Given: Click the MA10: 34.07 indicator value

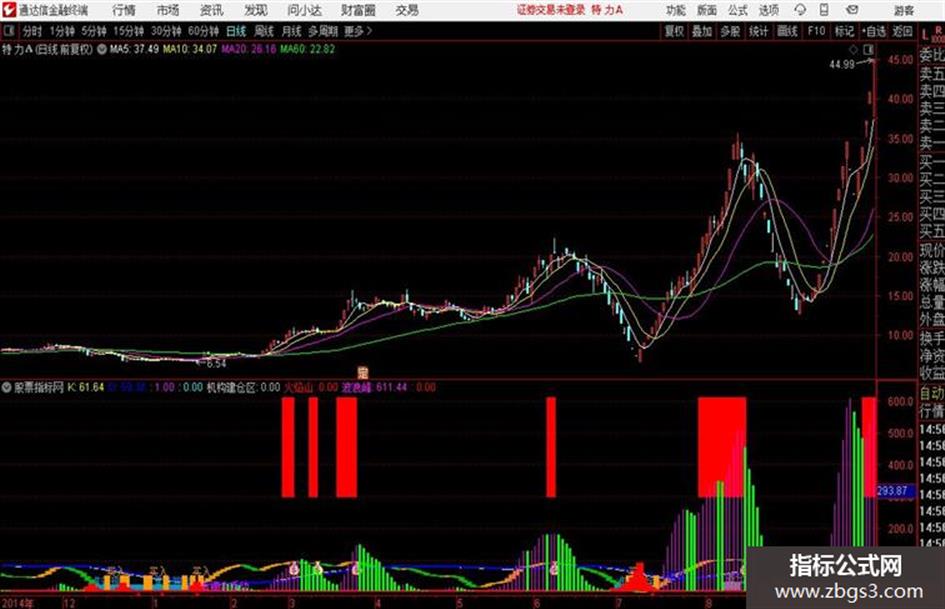Looking at the screenshot, I should pyautogui.click(x=189, y=49).
